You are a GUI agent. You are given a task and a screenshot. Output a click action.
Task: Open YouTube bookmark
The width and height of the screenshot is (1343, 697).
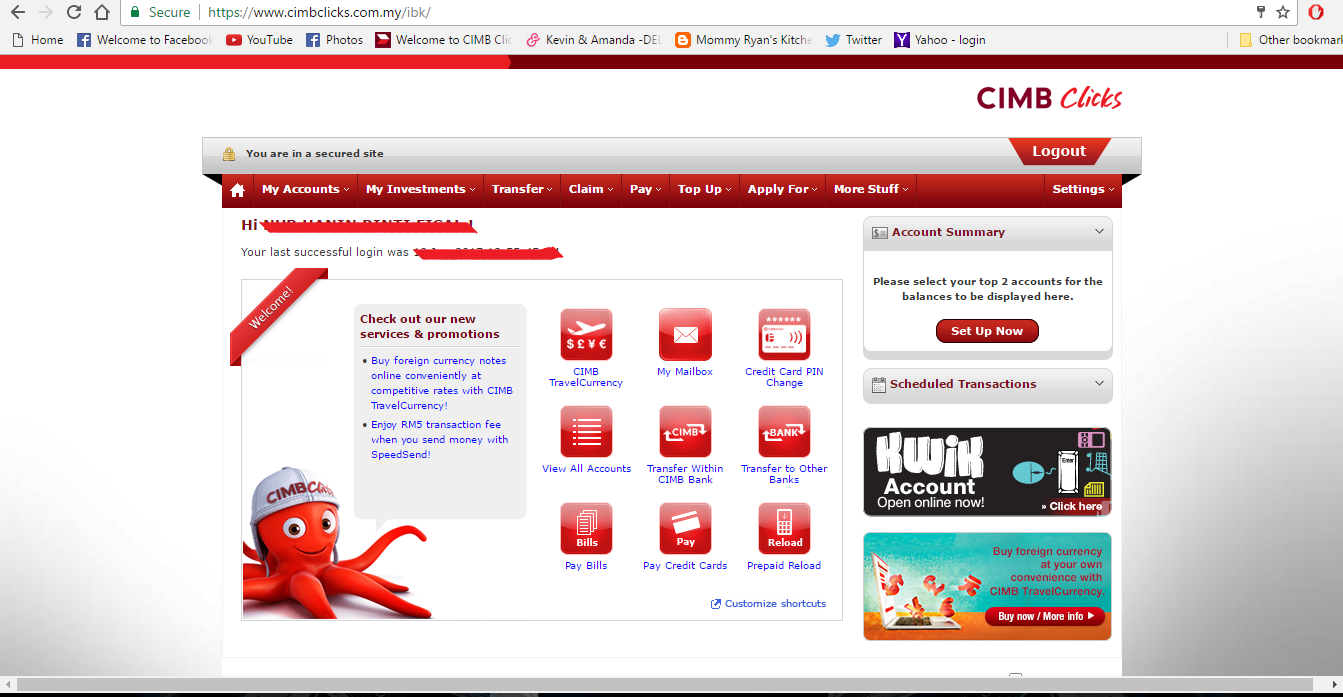(x=259, y=40)
